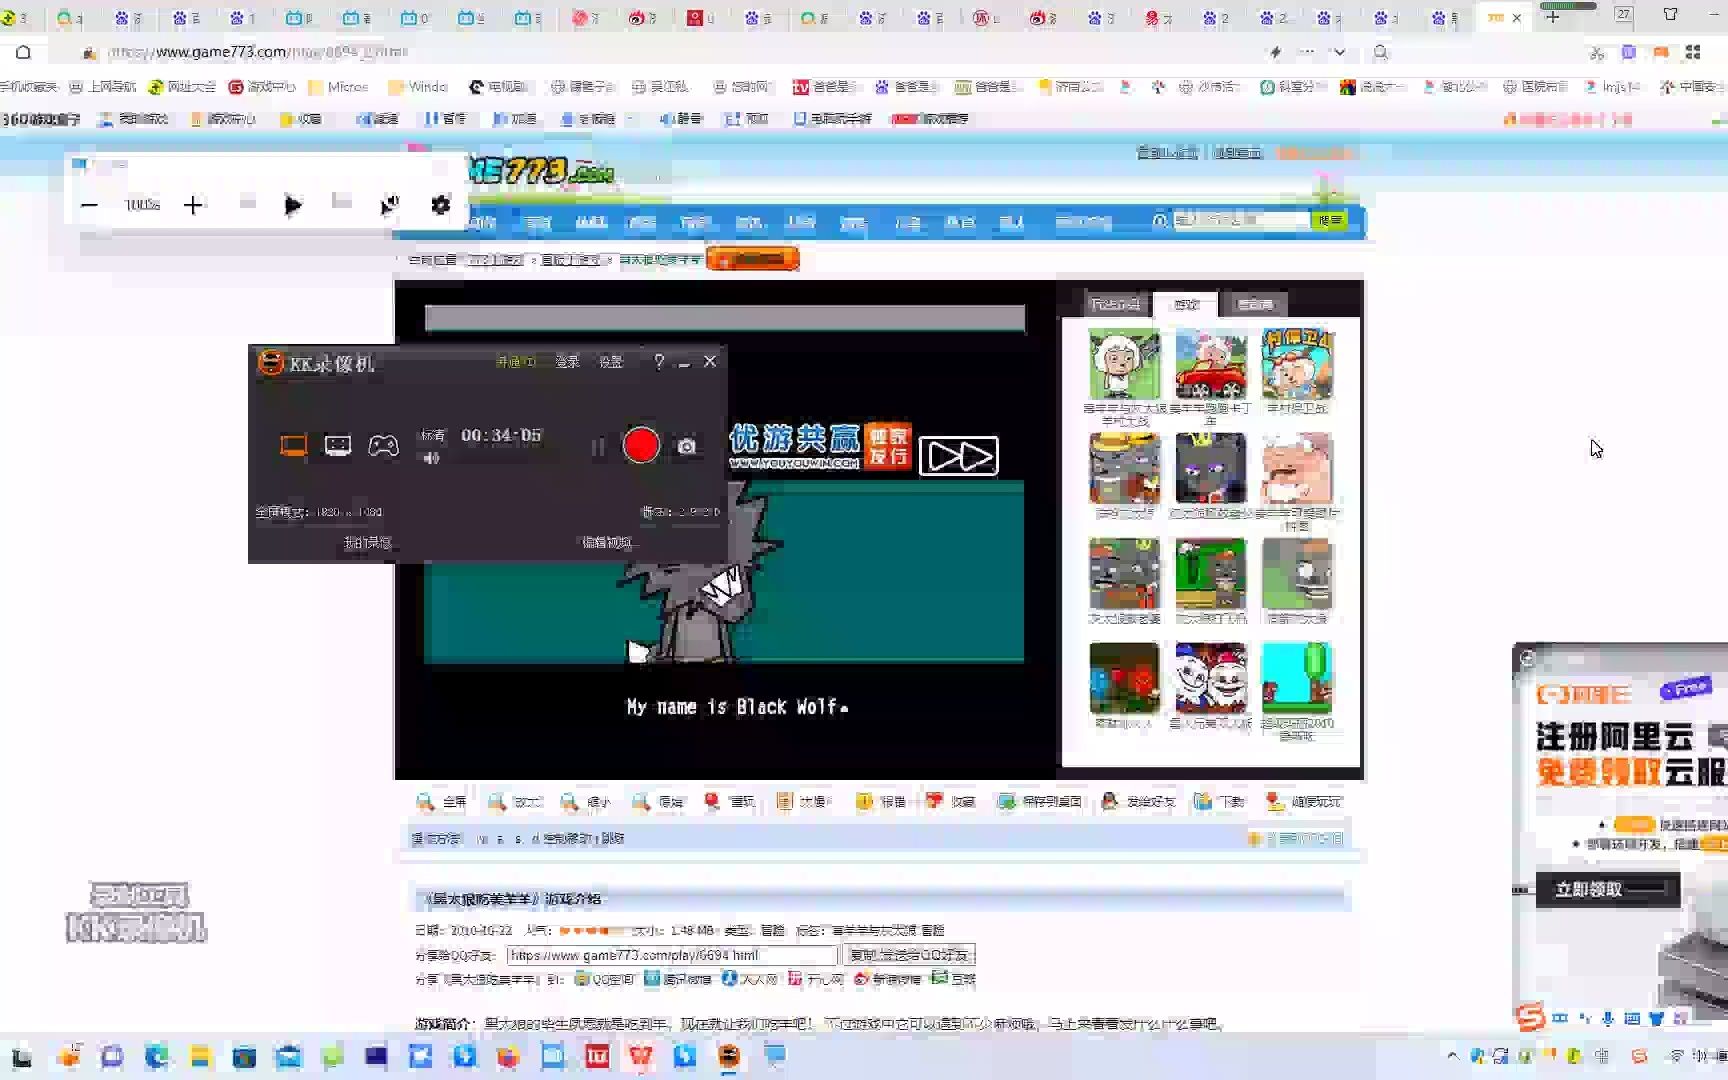Select game recording mode gamepad icon
The image size is (1728, 1080).
(383, 446)
